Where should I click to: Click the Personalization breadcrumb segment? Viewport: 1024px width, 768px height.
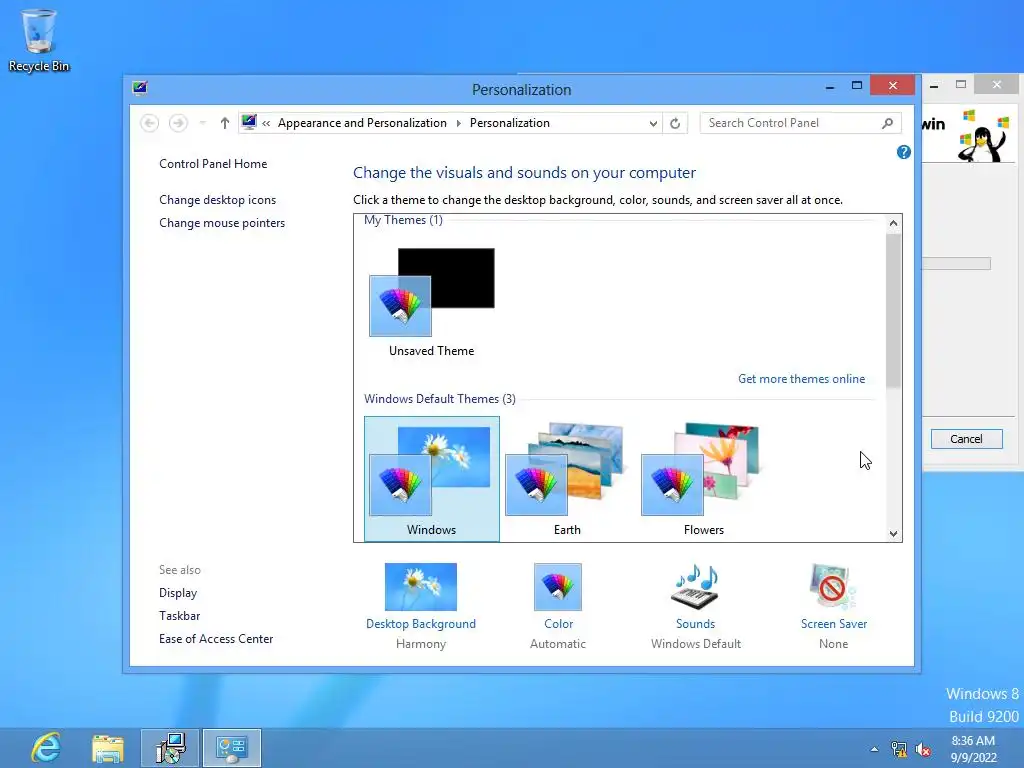tap(509, 123)
